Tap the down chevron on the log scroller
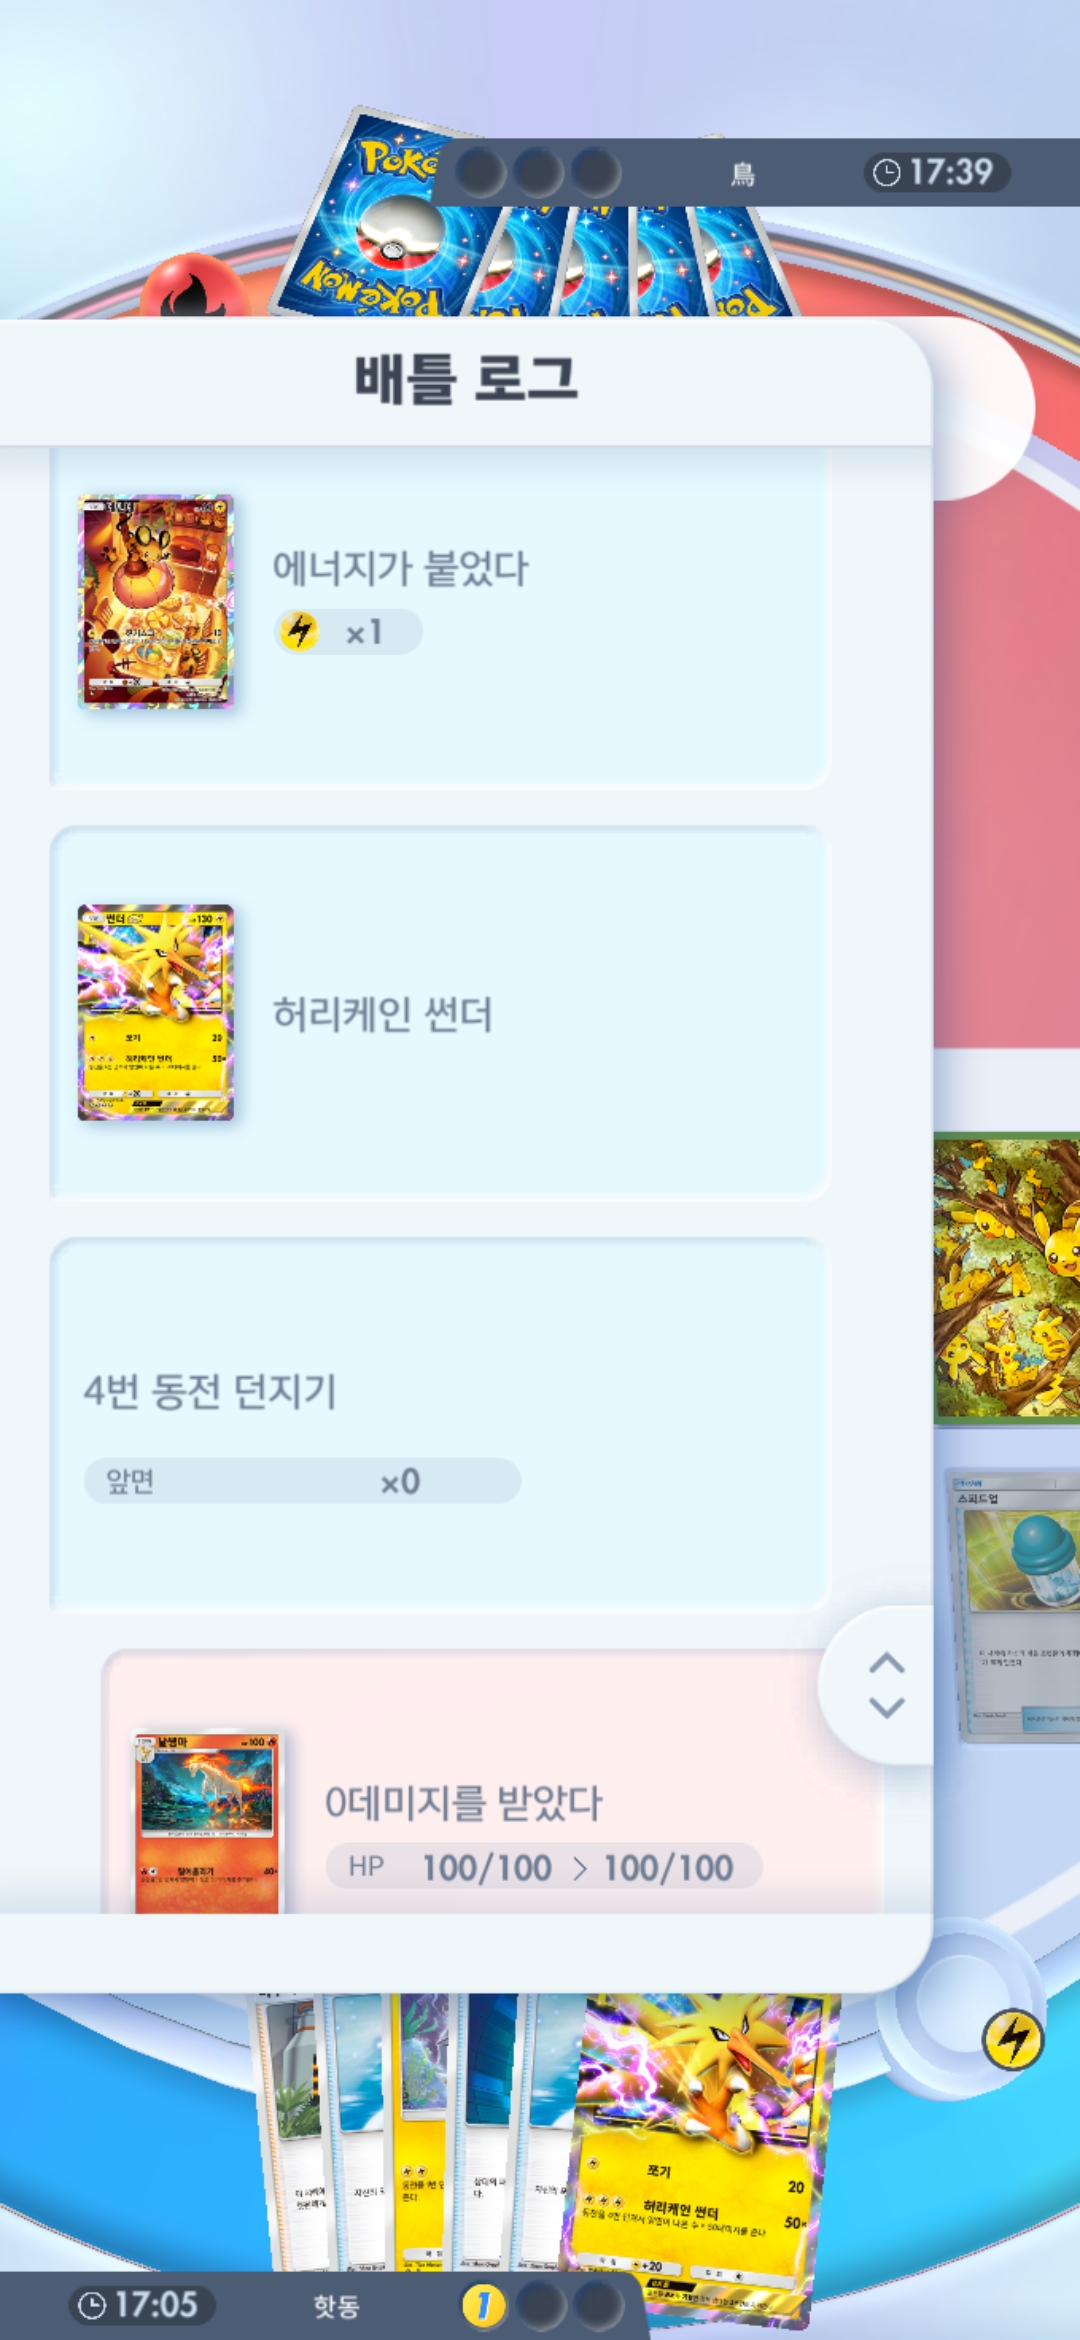 click(x=886, y=1707)
